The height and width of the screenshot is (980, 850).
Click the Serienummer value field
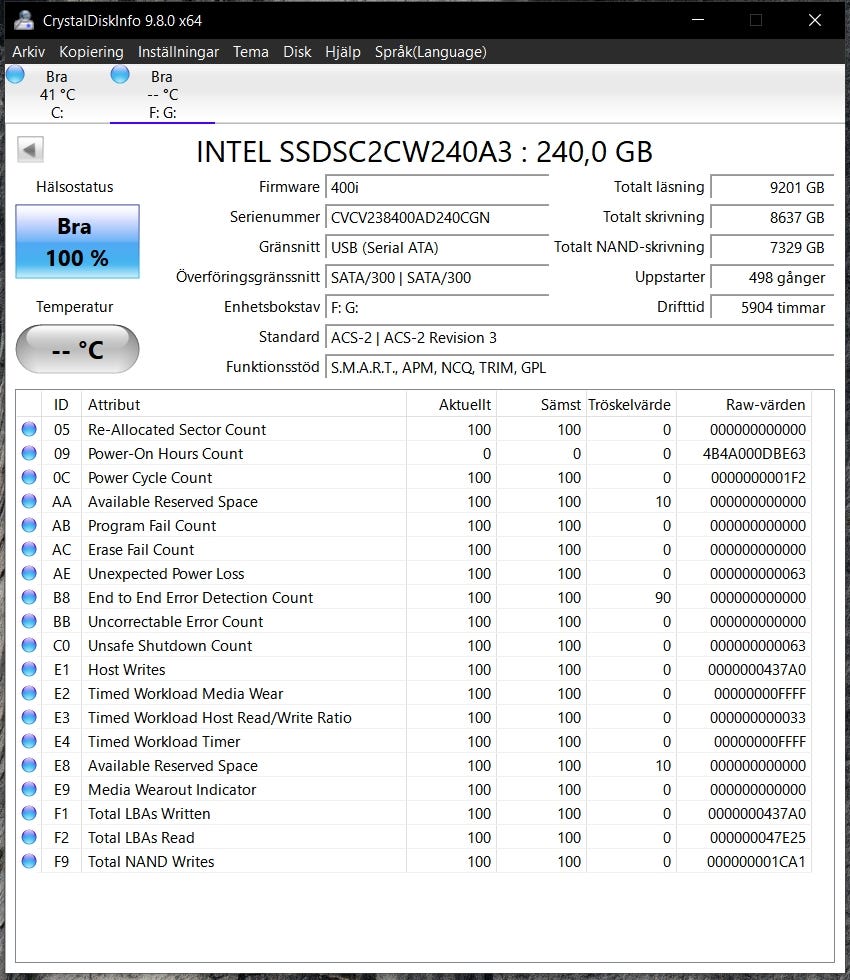tap(437, 218)
